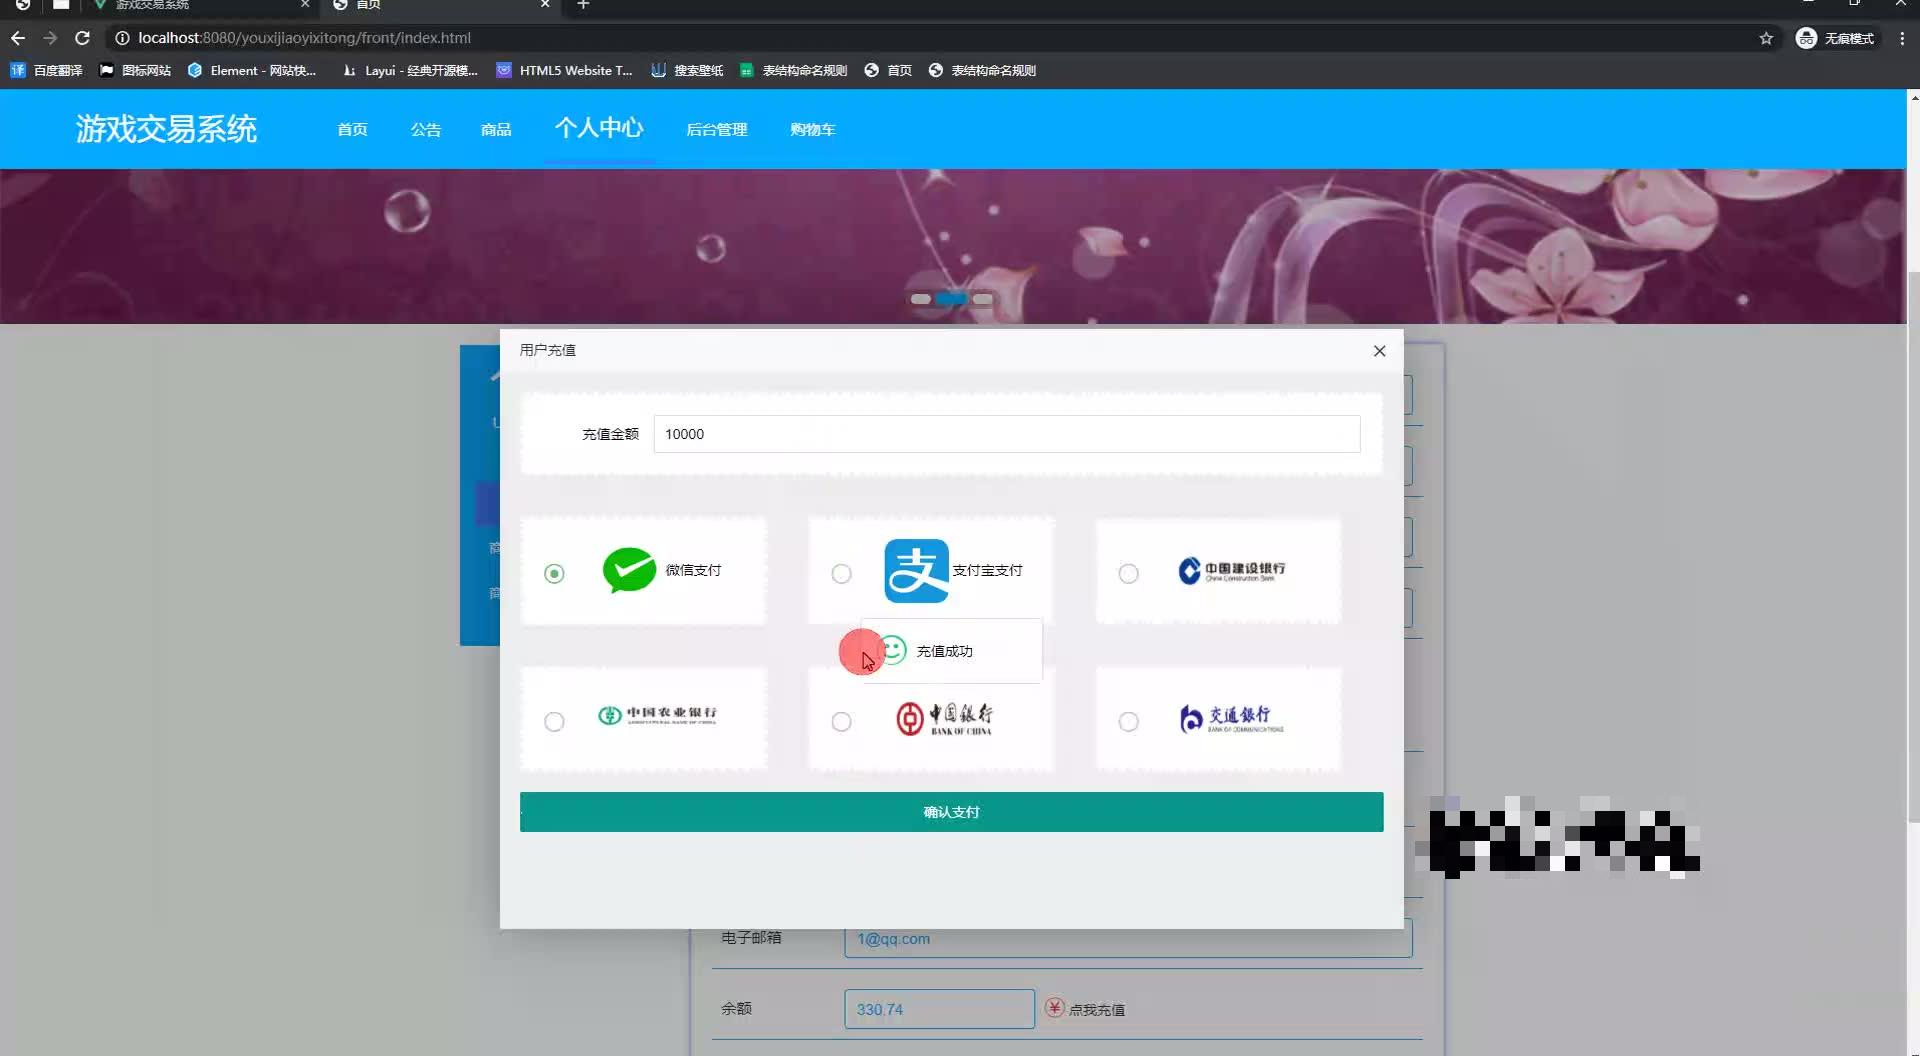
Task: Click the WeChat Pay green logo
Action: coord(629,570)
